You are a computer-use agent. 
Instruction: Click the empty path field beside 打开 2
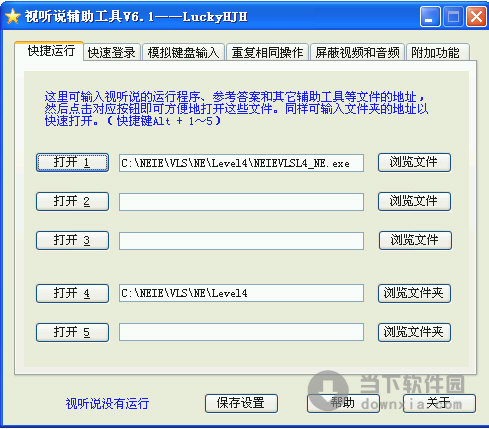tap(241, 202)
